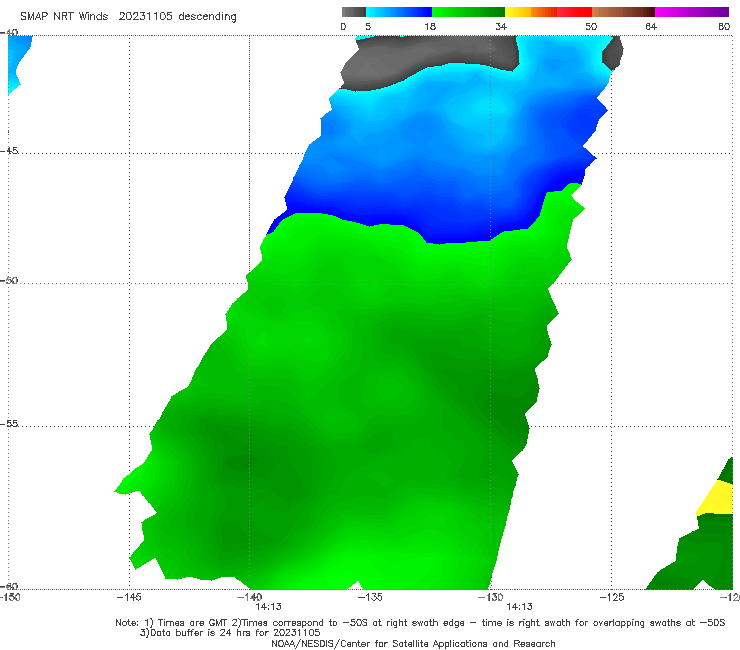Click the longitude label "-125"

pos(611,597)
